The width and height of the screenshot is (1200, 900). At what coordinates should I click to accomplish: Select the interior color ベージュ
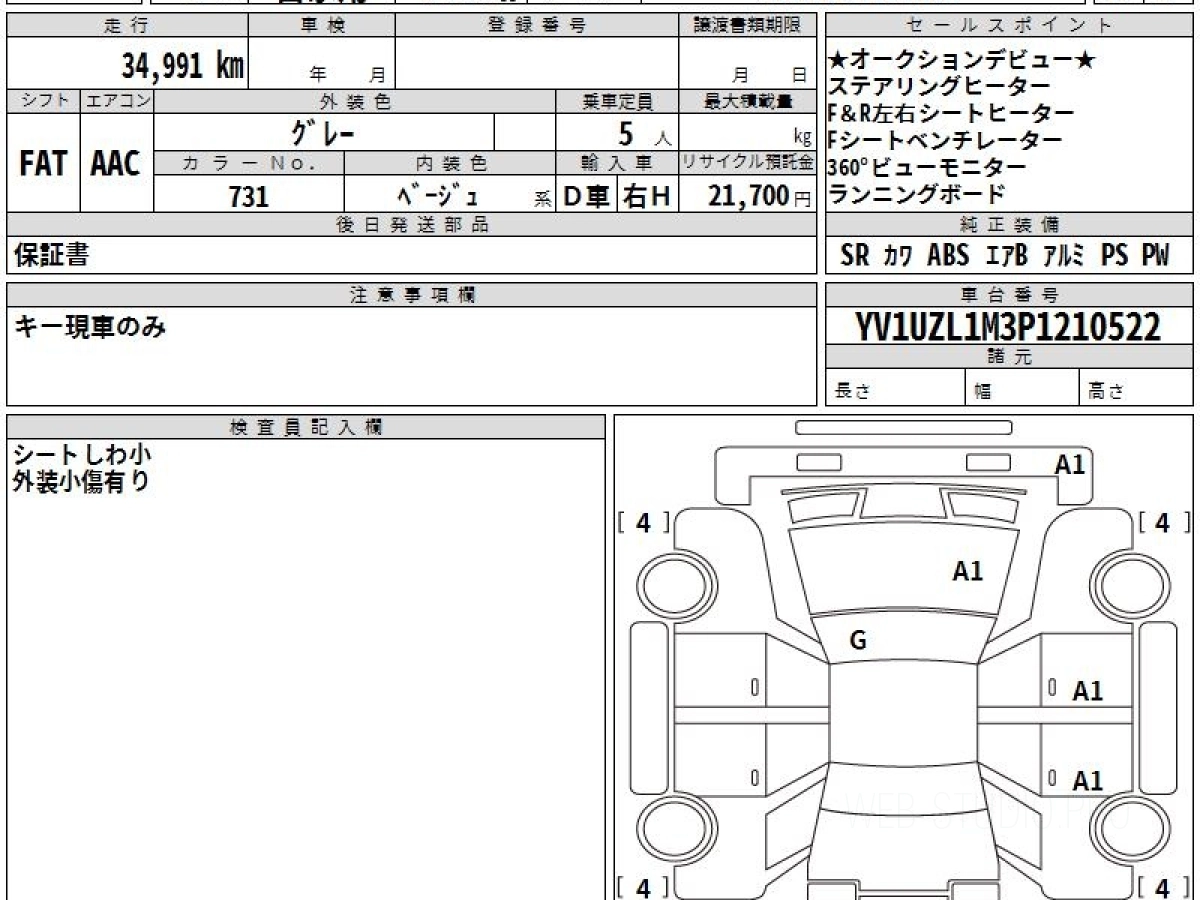tap(437, 196)
